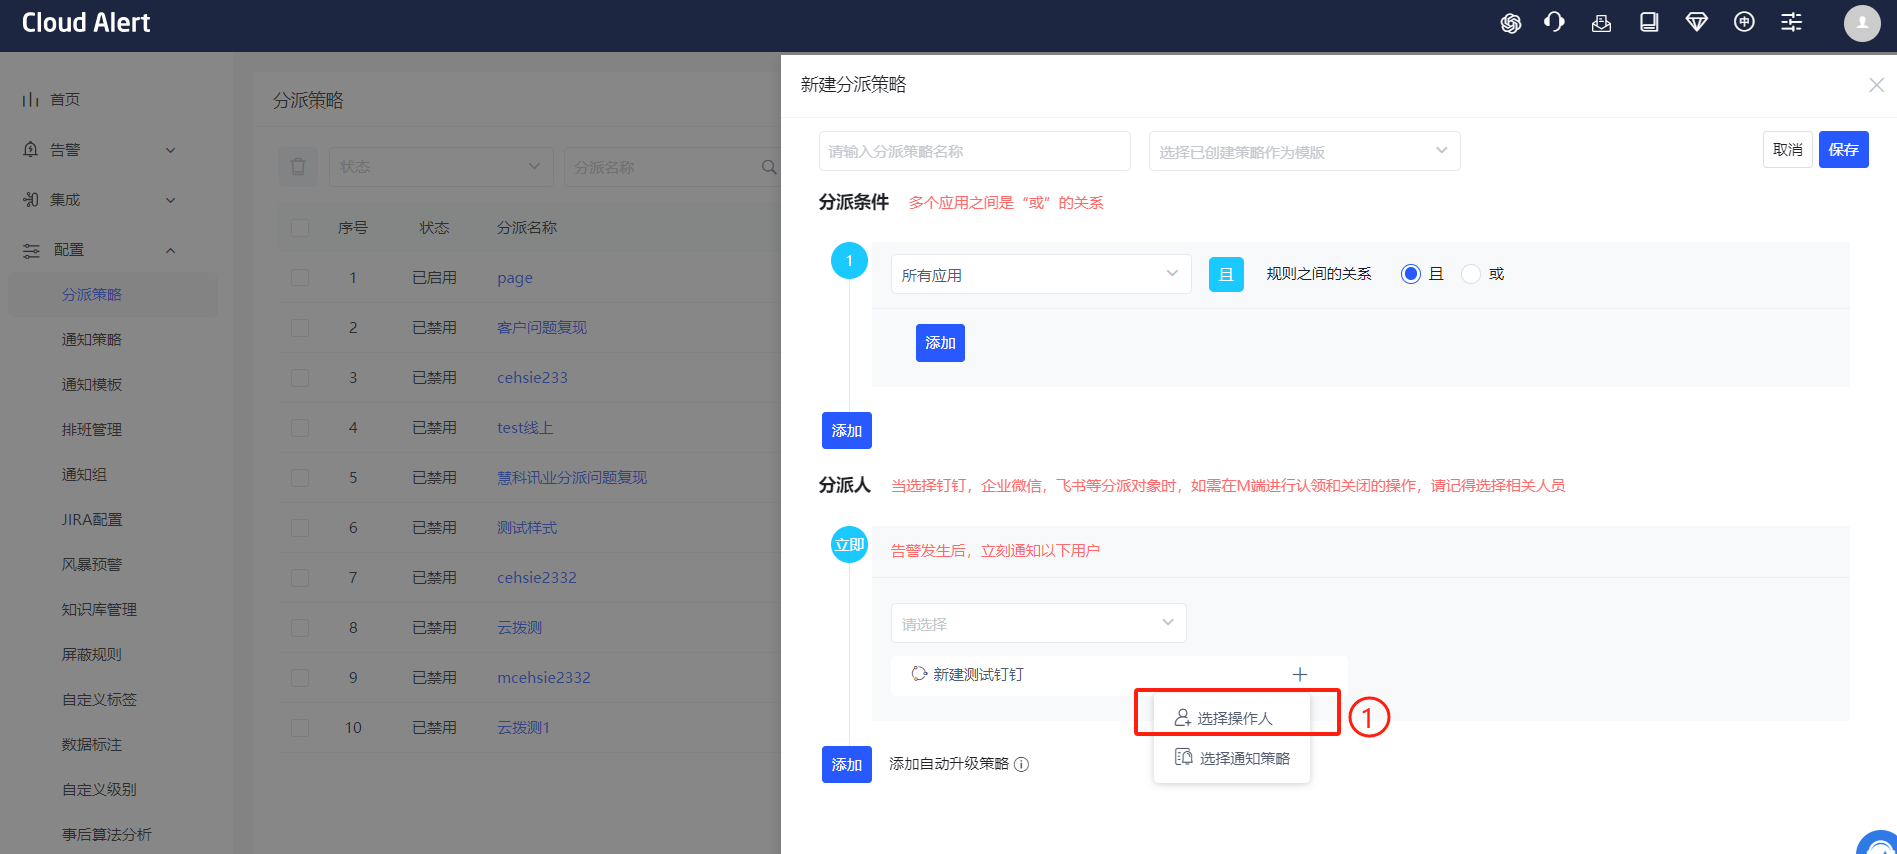Click the step 1 circle marker

point(849,261)
